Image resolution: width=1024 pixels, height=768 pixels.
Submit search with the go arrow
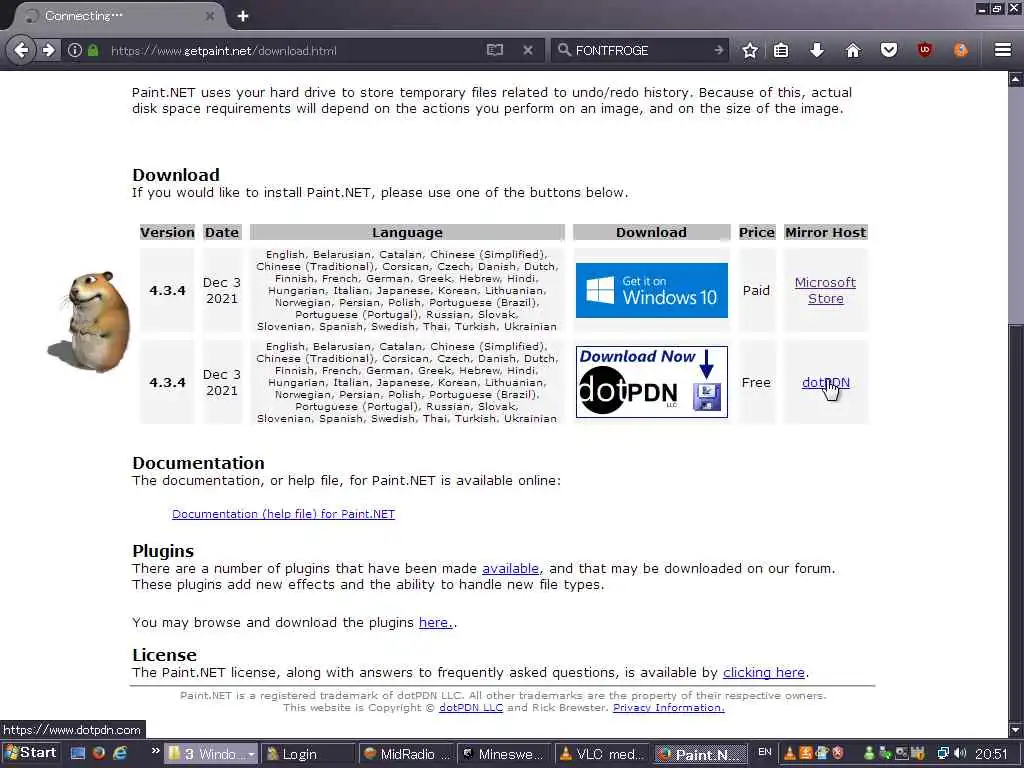tap(718, 50)
